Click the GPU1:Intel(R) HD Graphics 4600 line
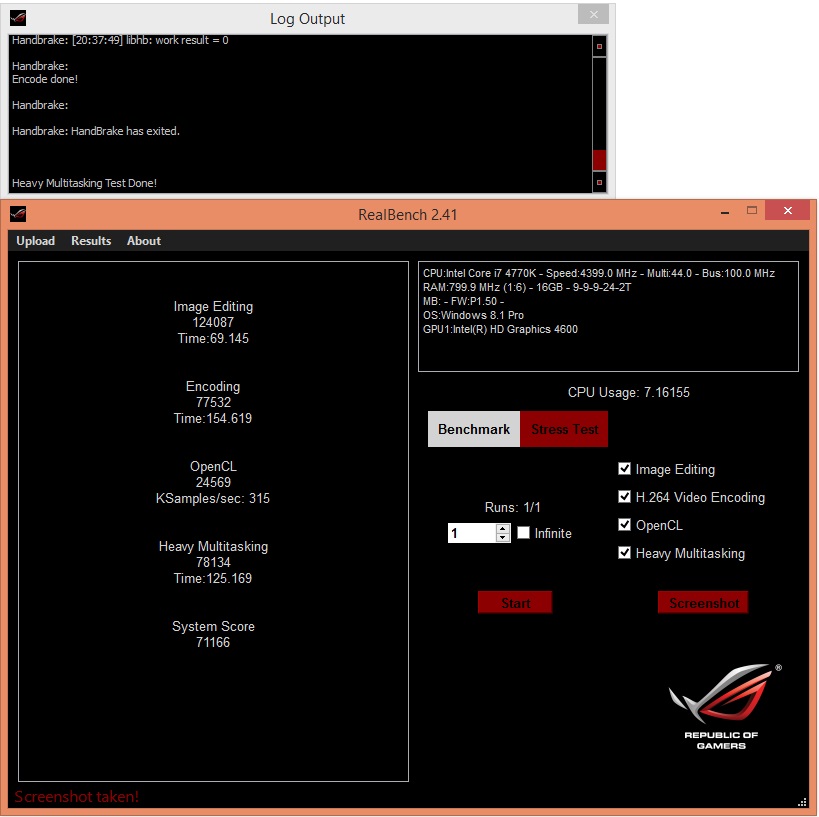The width and height of the screenshot is (819, 817). tap(500, 329)
